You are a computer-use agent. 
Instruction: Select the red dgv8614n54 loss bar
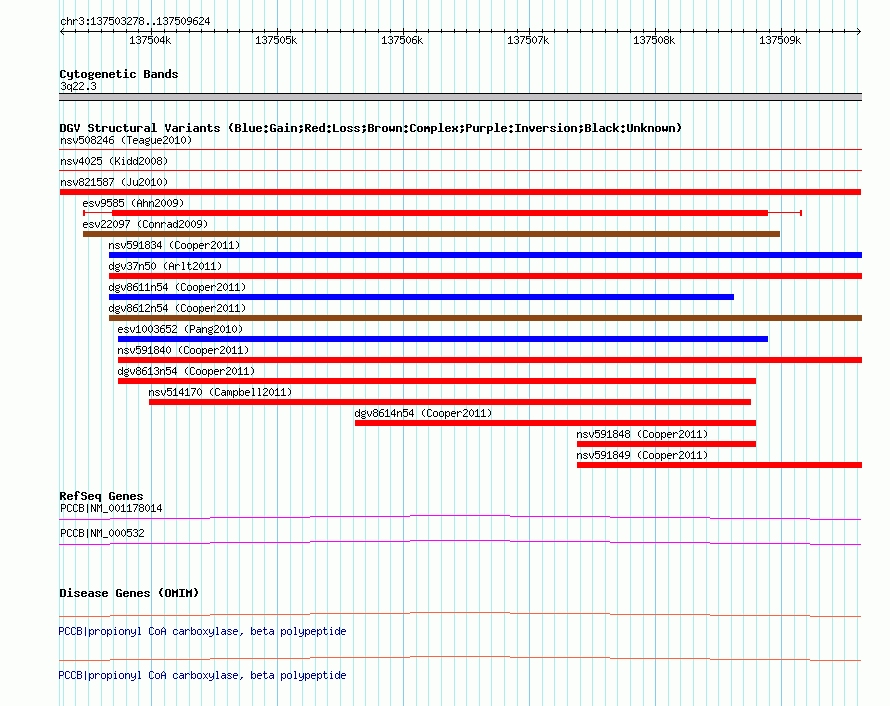(555, 423)
